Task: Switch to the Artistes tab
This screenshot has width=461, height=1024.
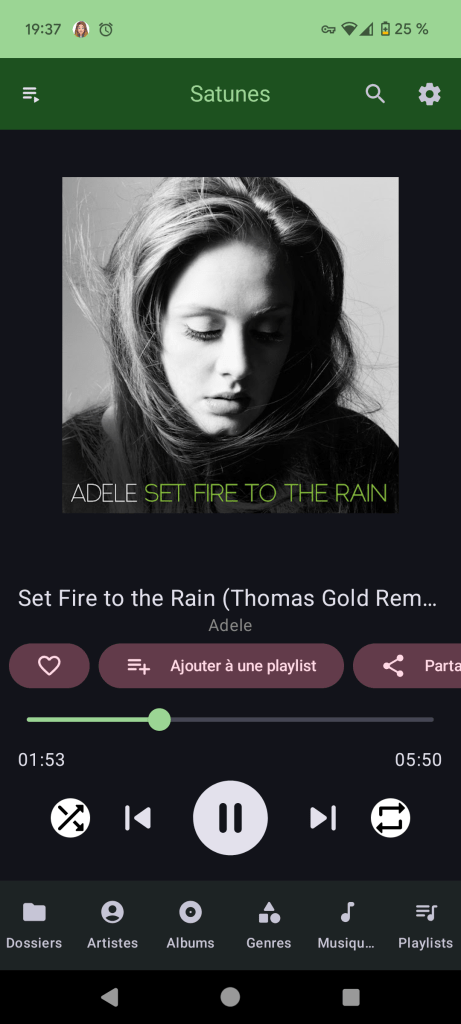Action: (112, 925)
